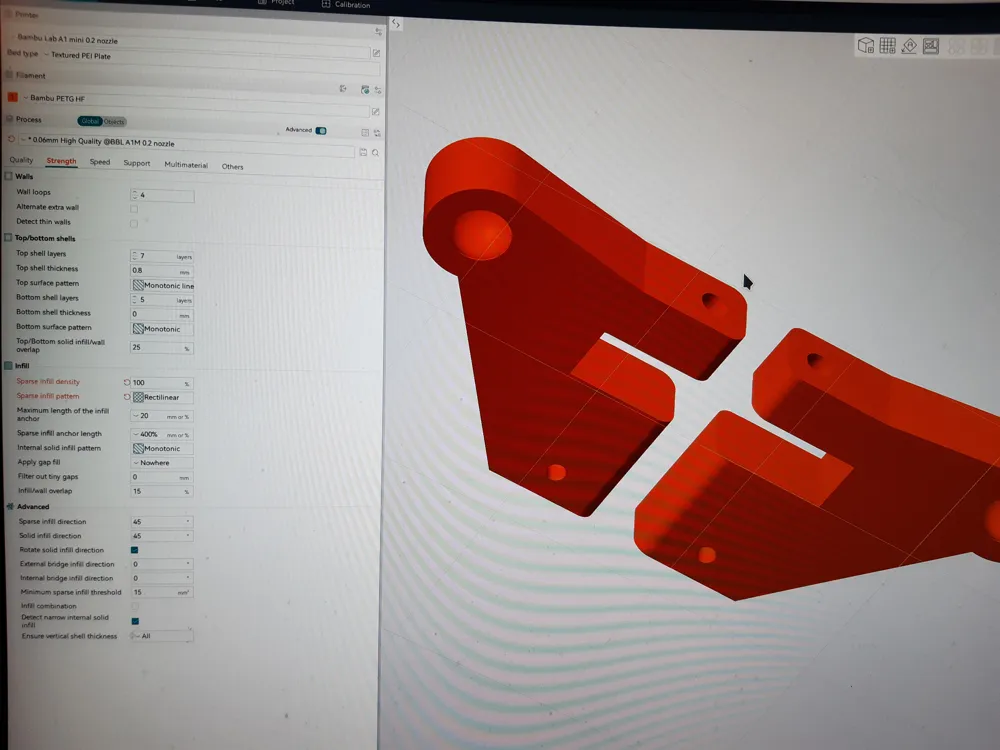Screen dimensions: 1000x750
Task: Click Filter out tiny gaps field
Action: pyautogui.click(x=162, y=477)
